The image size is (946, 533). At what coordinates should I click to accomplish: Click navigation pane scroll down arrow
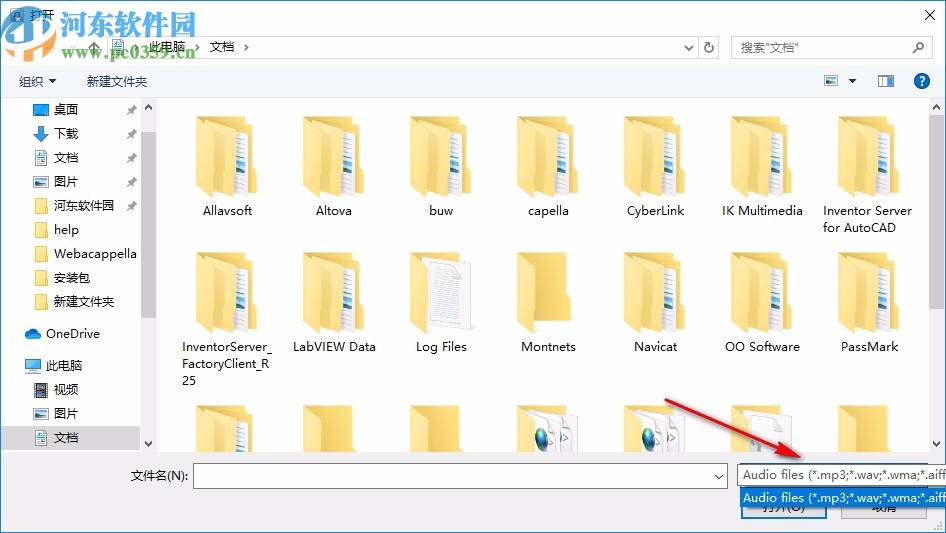click(148, 444)
